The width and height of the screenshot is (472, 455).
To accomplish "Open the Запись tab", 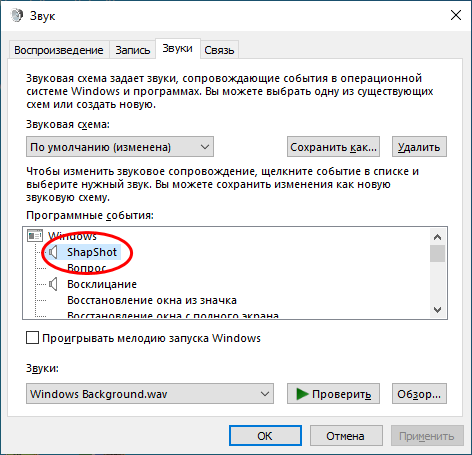I will coord(133,50).
